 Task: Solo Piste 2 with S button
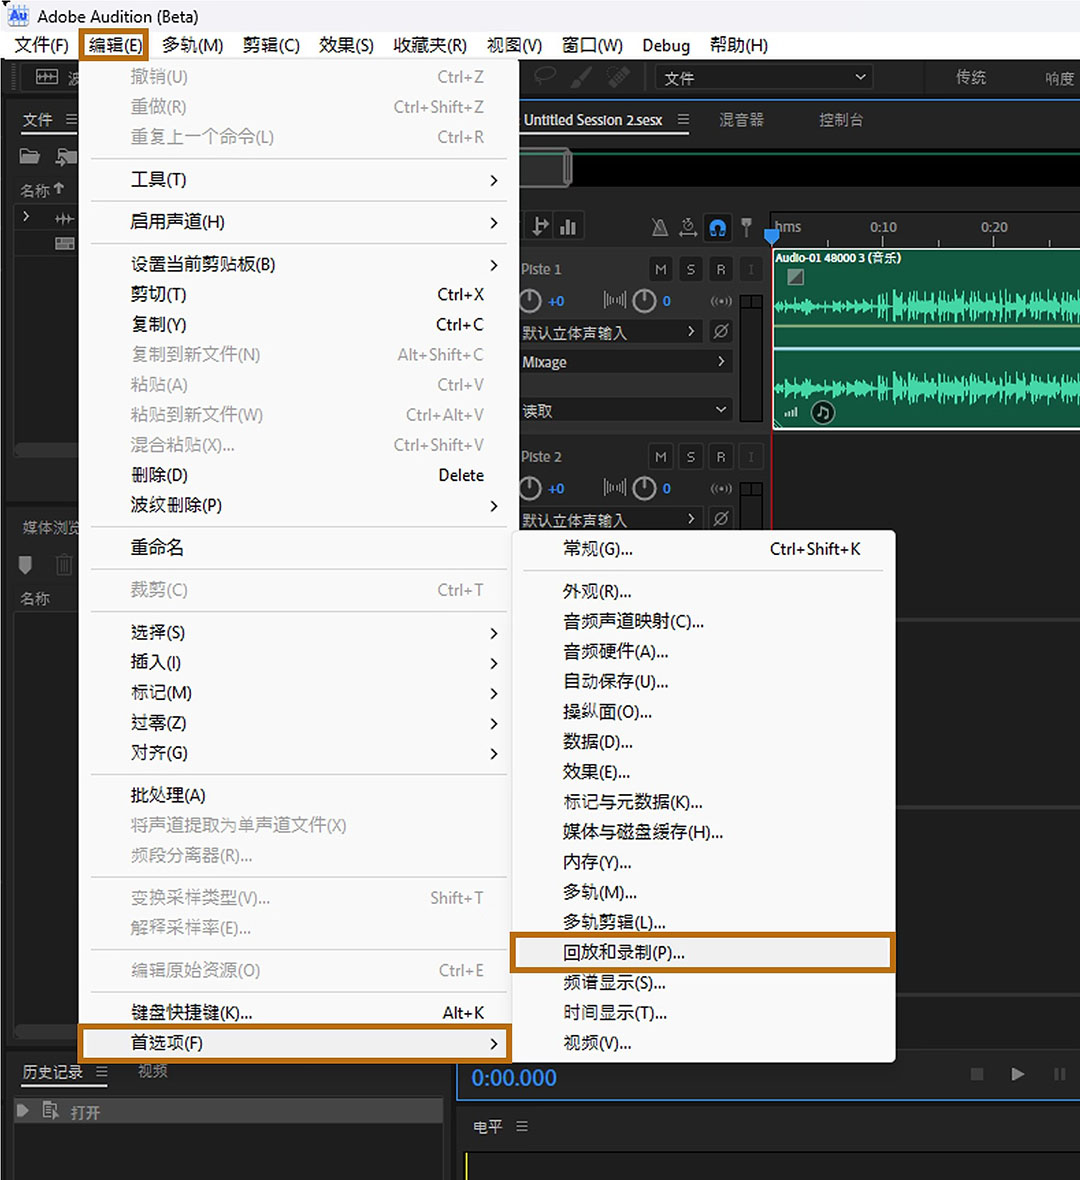tap(691, 457)
